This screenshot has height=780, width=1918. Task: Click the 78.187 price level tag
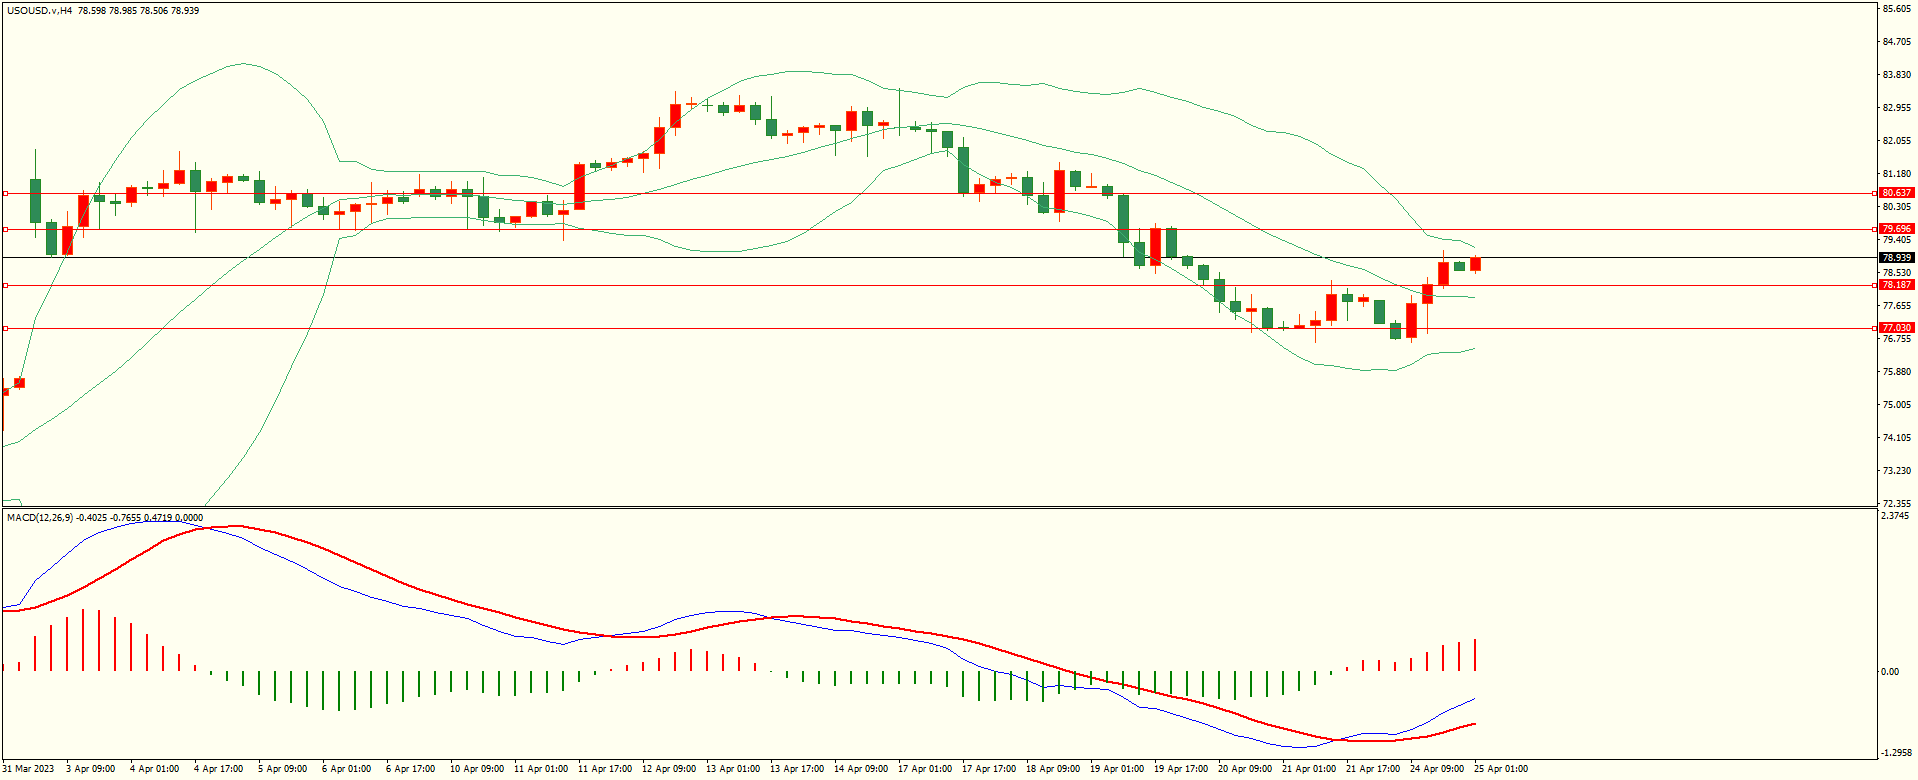click(x=1896, y=285)
